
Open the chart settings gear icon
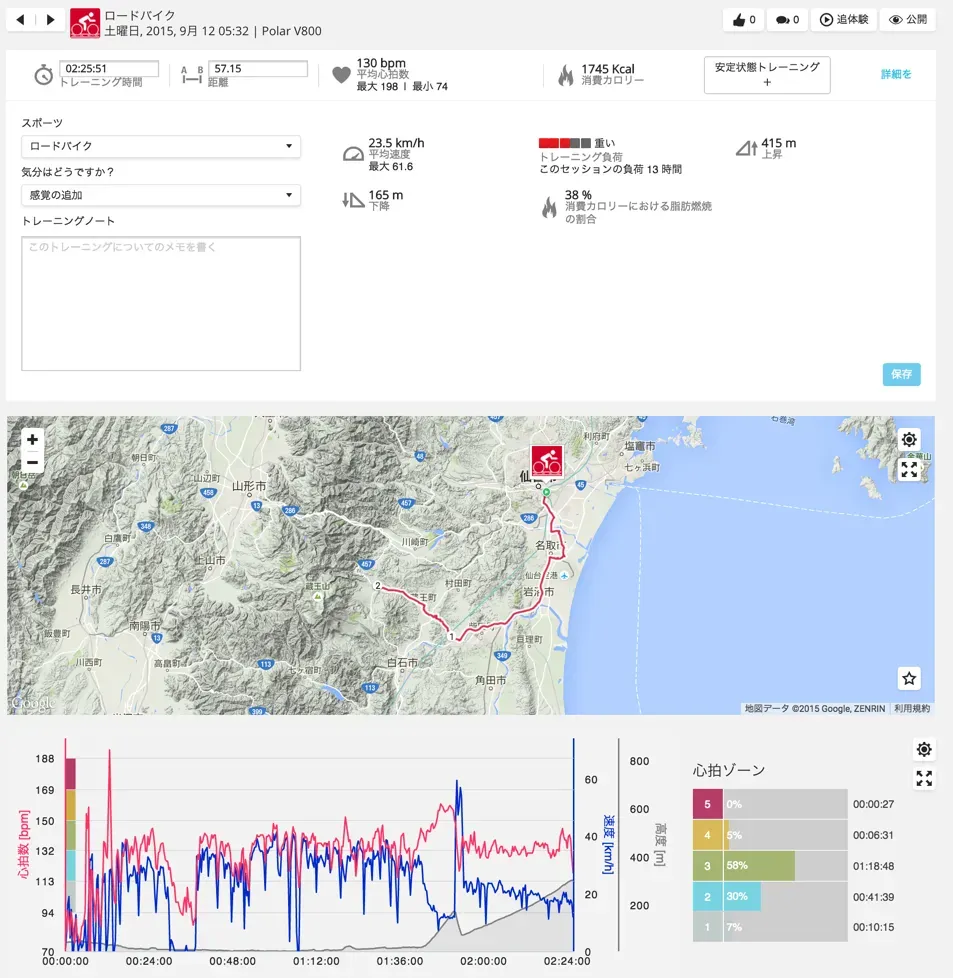(923, 749)
